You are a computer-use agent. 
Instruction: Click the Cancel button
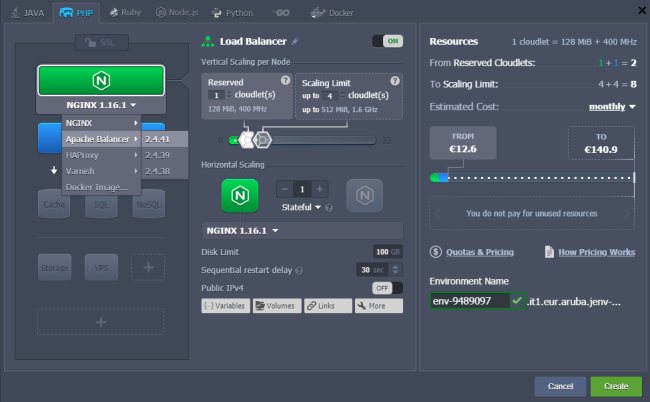point(560,386)
